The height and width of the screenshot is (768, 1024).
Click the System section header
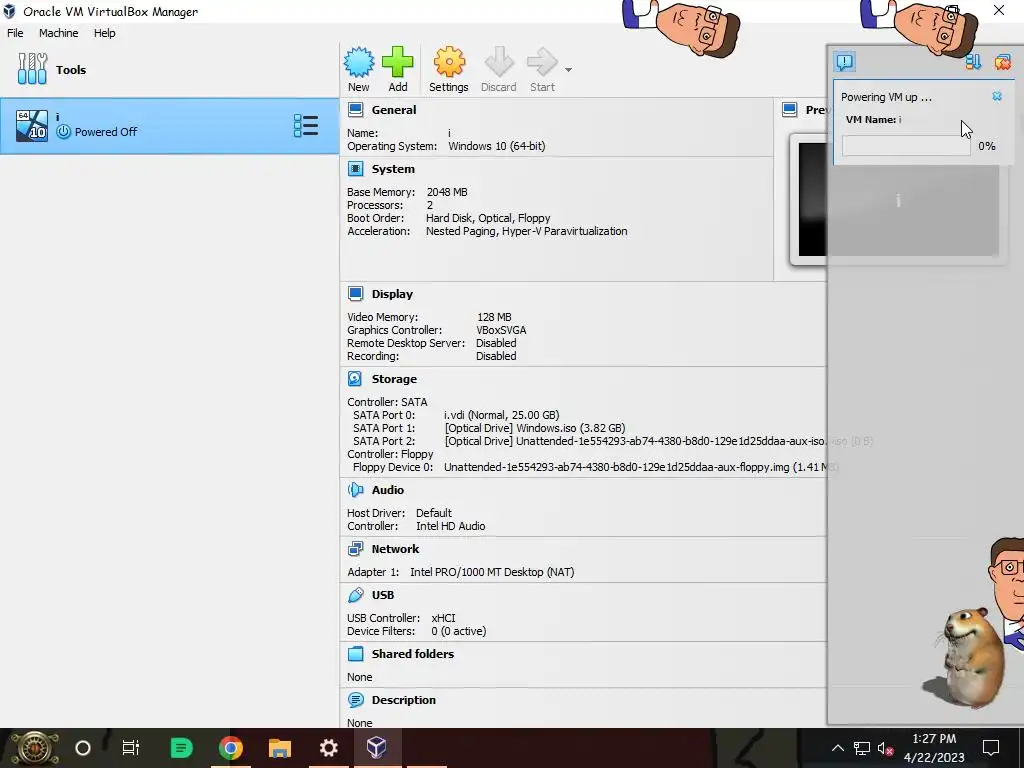click(x=393, y=168)
